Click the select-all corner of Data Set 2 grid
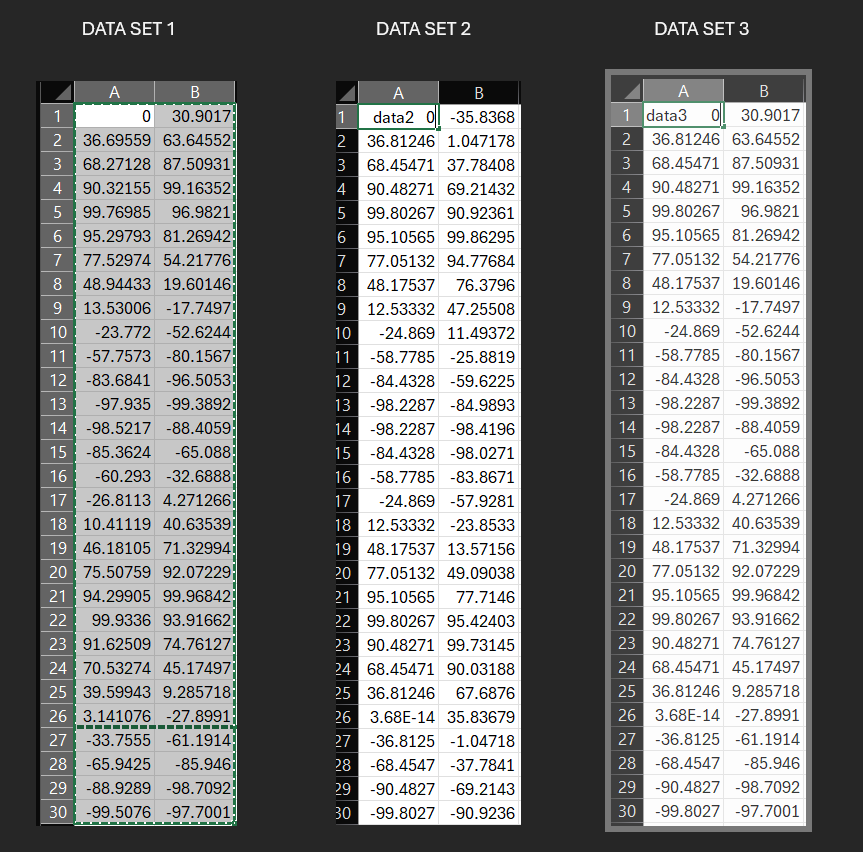Image resolution: width=863 pixels, height=852 pixels. coord(345,92)
